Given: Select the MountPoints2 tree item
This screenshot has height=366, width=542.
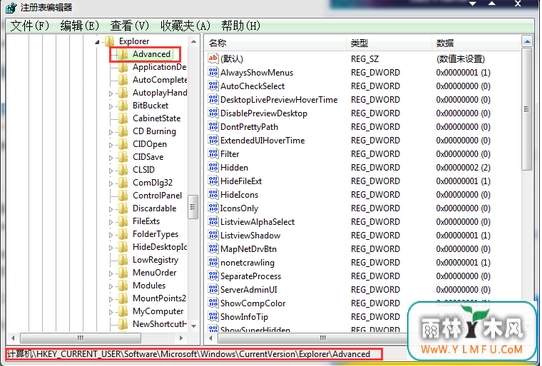Looking at the screenshot, I should click(159, 298).
